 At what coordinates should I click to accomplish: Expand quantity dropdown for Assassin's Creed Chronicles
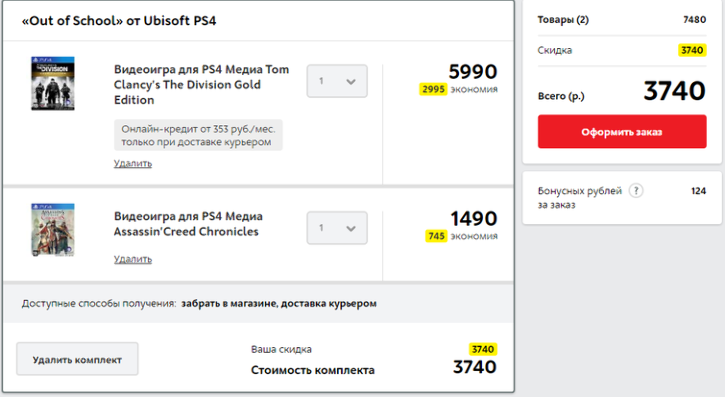[337, 228]
